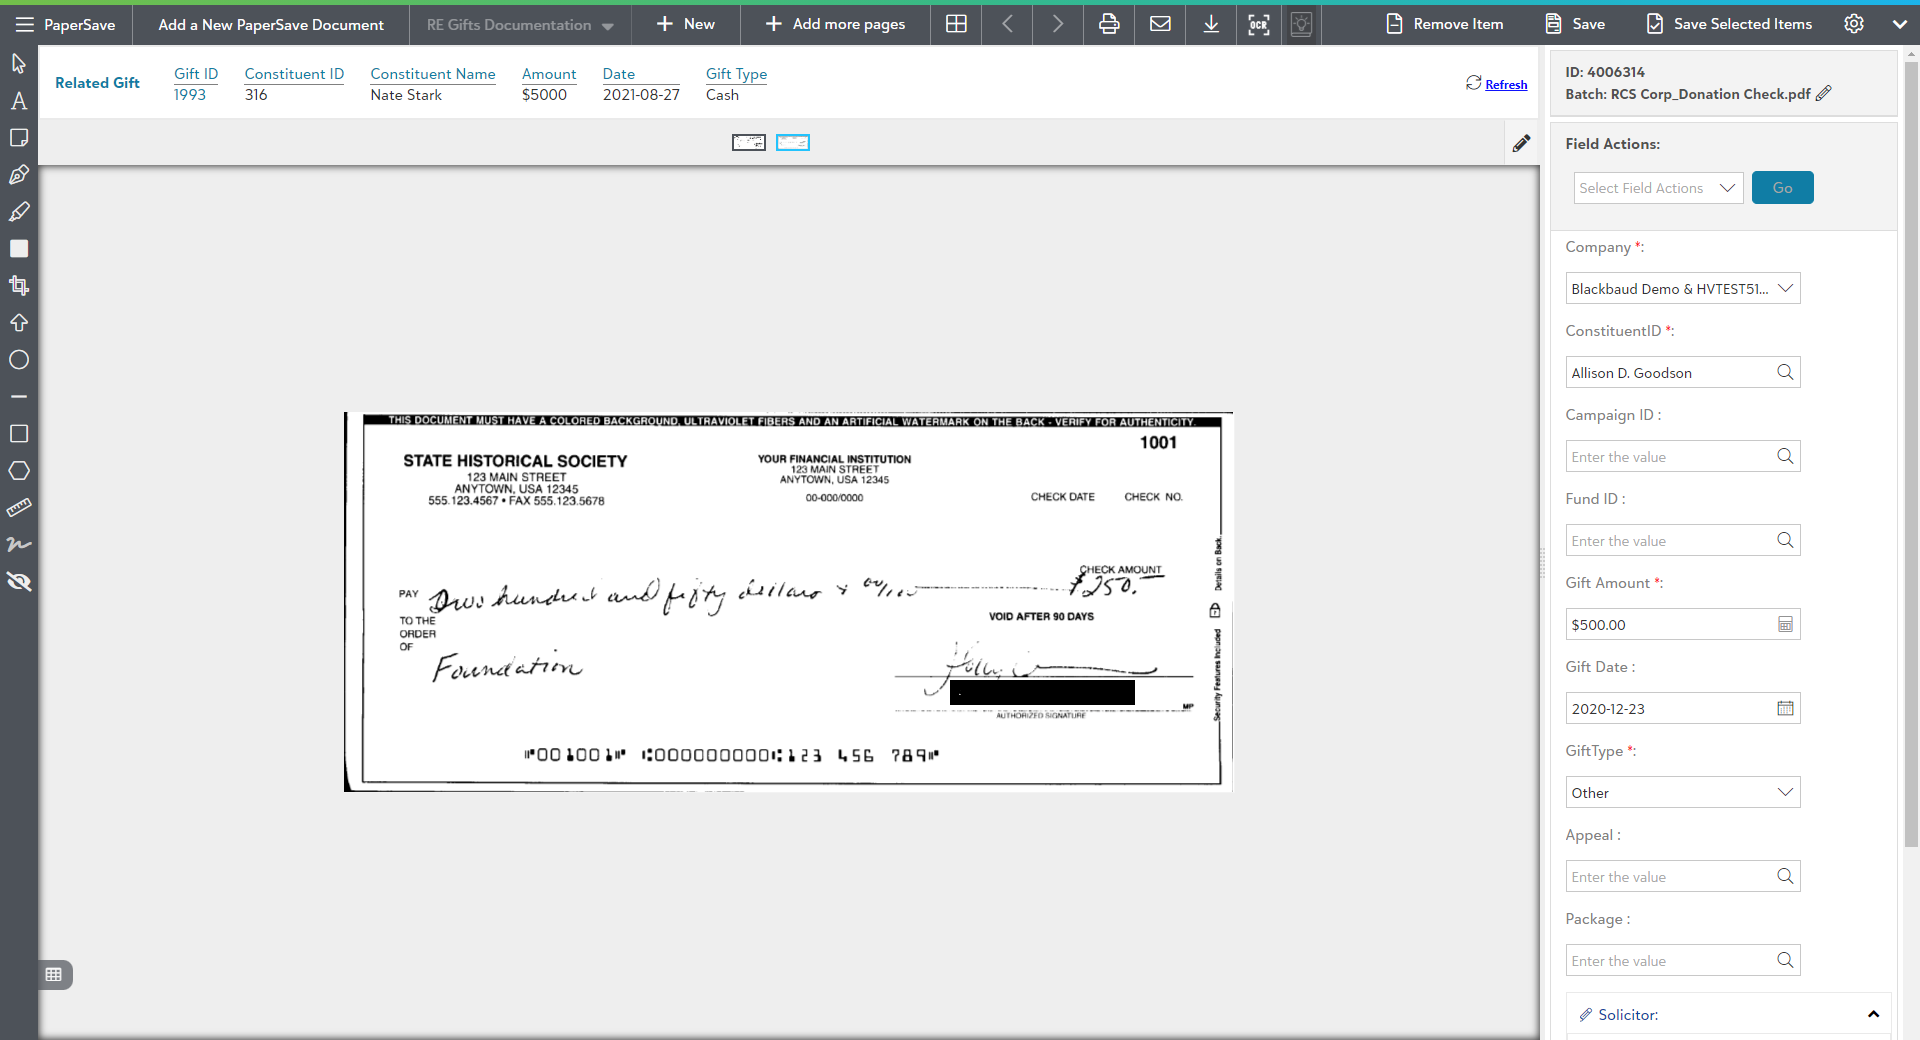
Task: Pick the ruler measurement tool
Action: [x=18, y=508]
